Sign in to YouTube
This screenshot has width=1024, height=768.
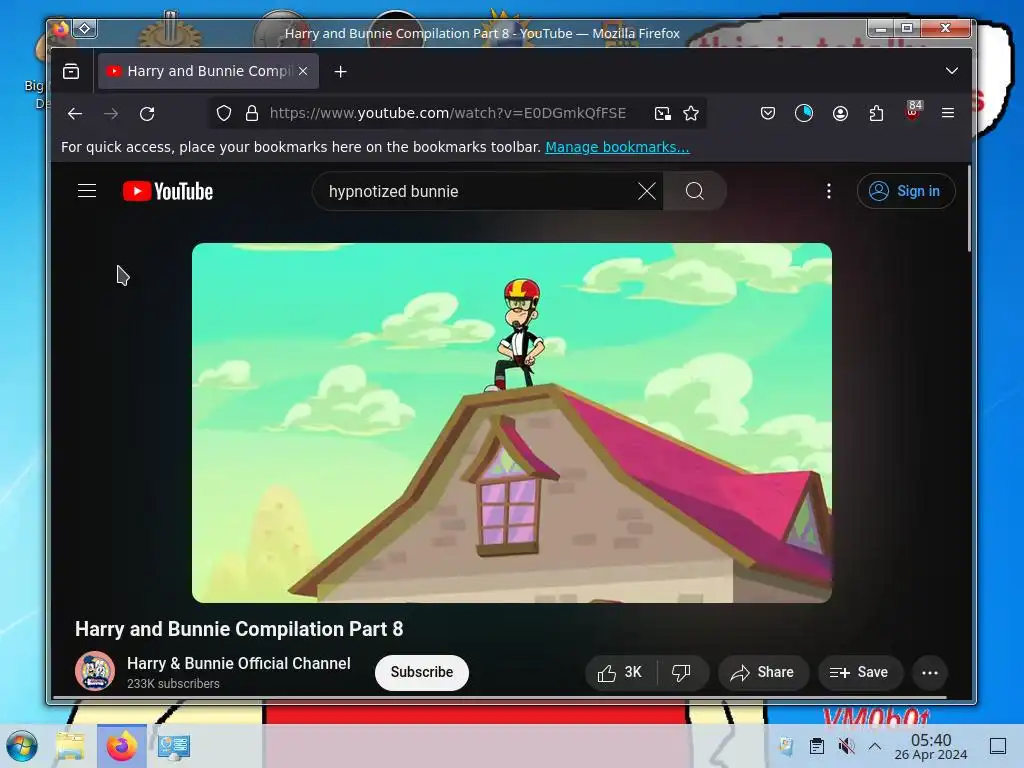(x=906, y=191)
